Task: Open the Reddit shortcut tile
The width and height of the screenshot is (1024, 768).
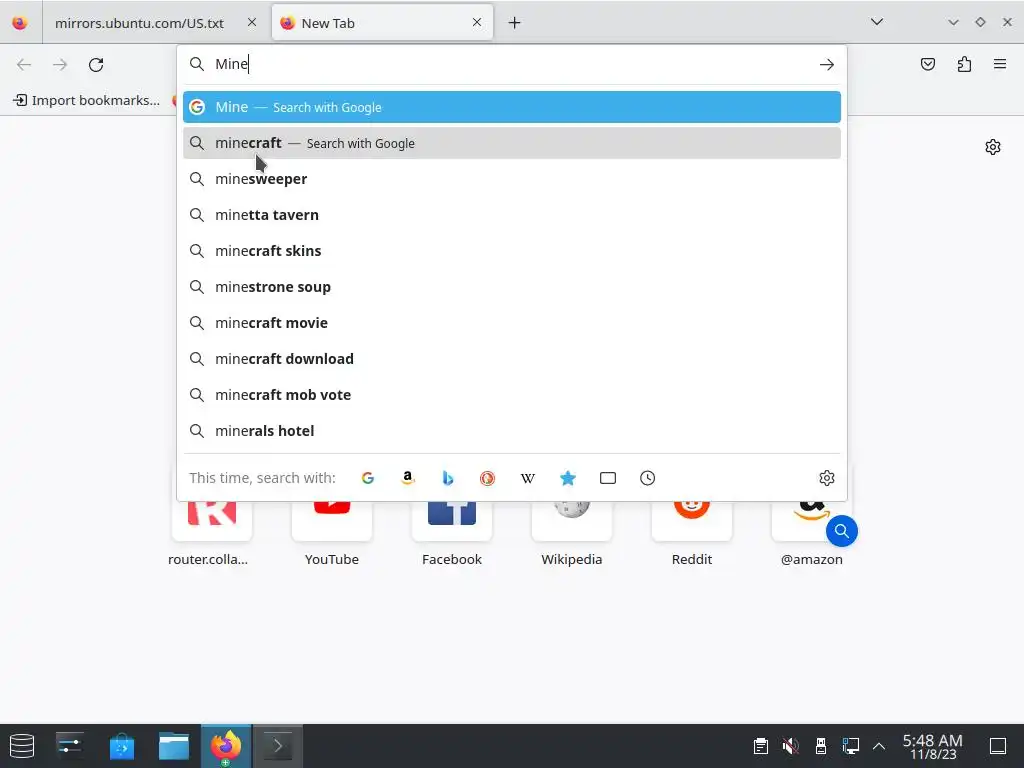Action: tap(692, 521)
